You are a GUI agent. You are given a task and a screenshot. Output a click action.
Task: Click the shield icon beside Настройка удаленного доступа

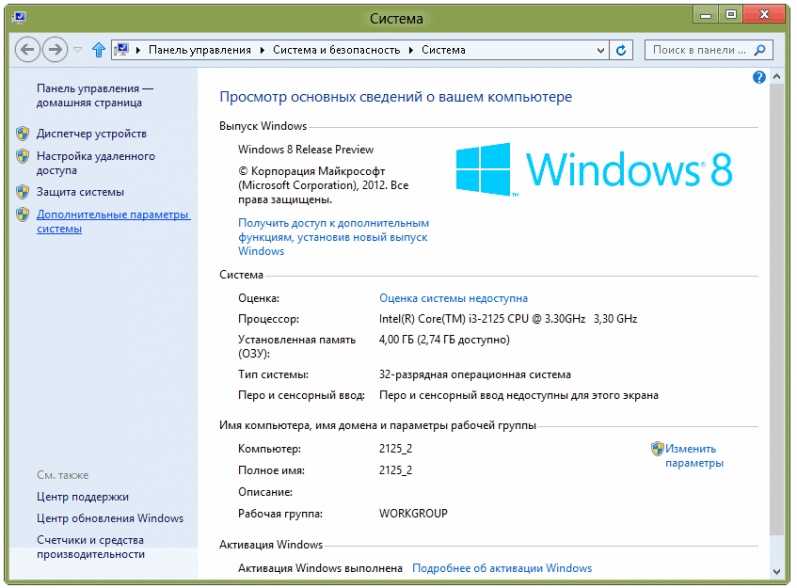coord(22,156)
